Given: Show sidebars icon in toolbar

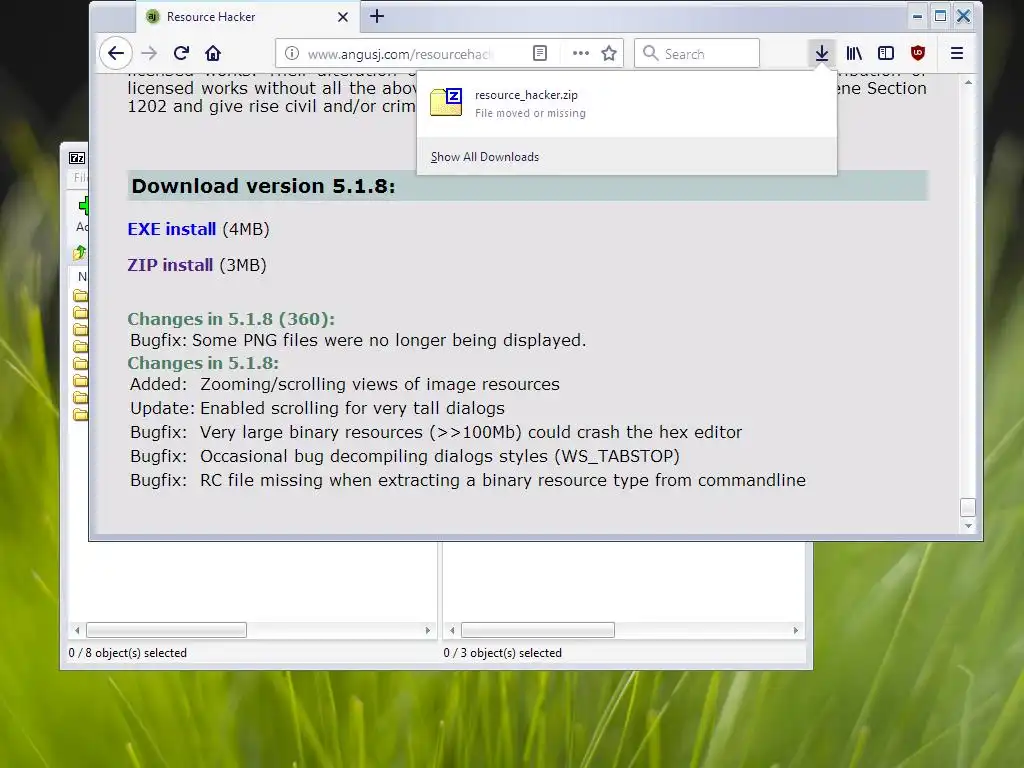Looking at the screenshot, I should pyautogui.click(x=886, y=53).
